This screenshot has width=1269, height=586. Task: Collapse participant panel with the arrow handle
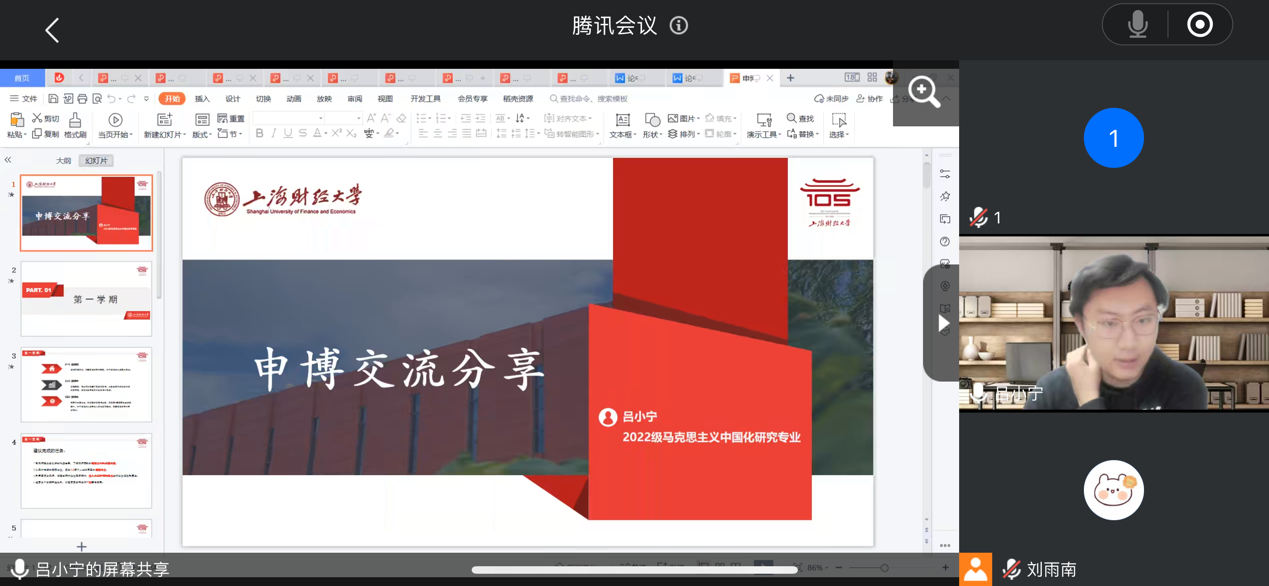point(942,323)
